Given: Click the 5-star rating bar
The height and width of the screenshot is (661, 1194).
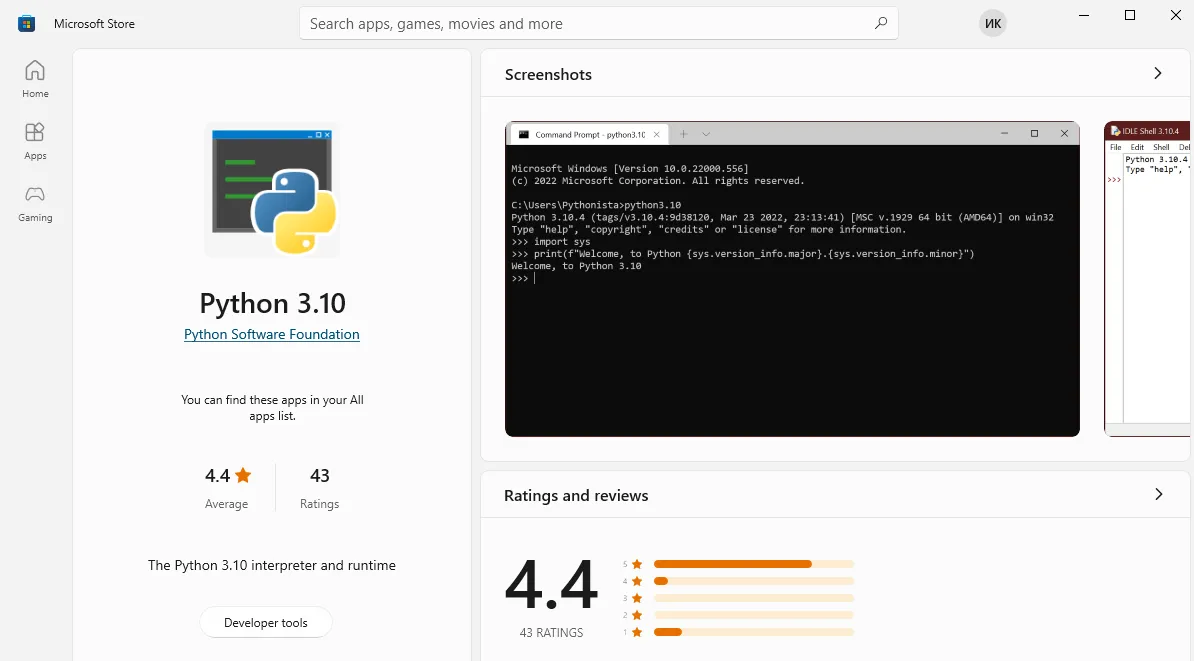Looking at the screenshot, I should click(754, 564).
